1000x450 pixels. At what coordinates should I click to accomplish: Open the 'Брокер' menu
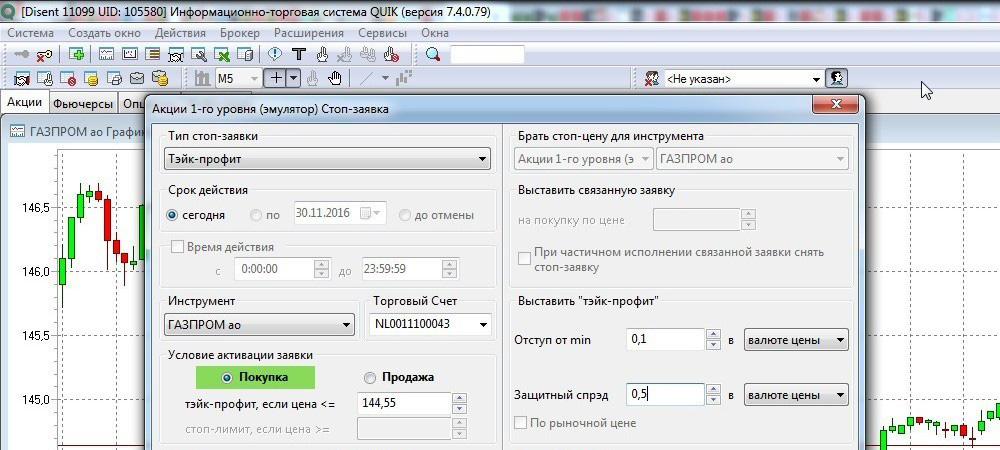(240, 33)
